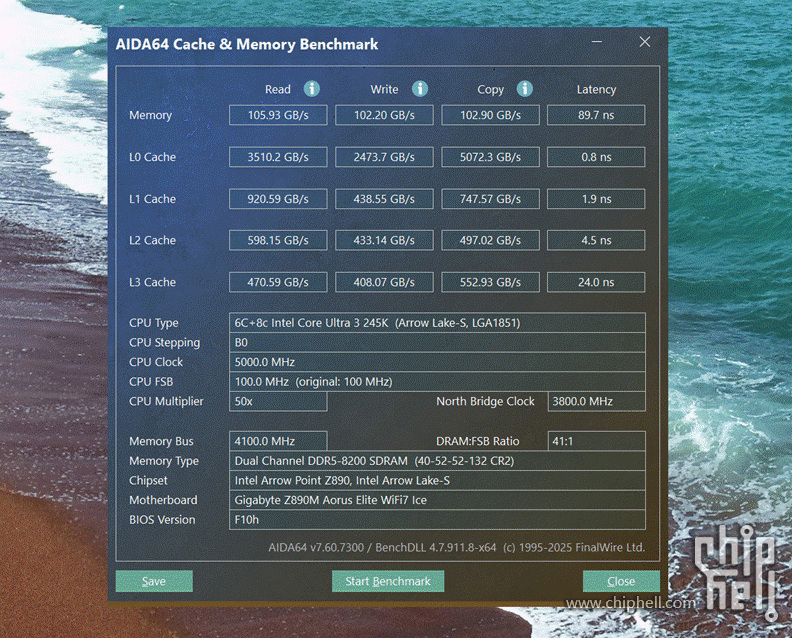Click the DRAM:FSB Ratio field 41:1
792x638 pixels.
point(597,441)
